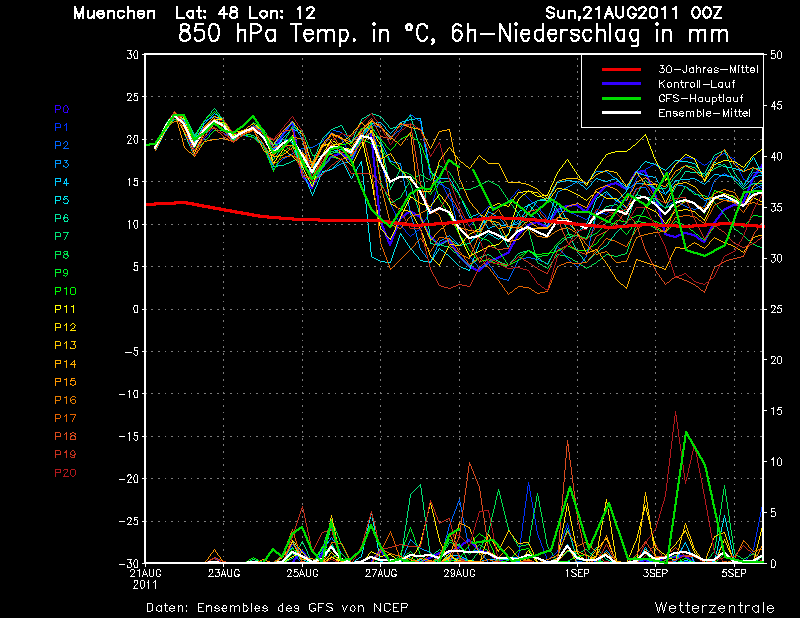This screenshot has height=618, width=800.
Task: Click the green GFS-Hauptlauf legend line
Action: [x=621, y=98]
